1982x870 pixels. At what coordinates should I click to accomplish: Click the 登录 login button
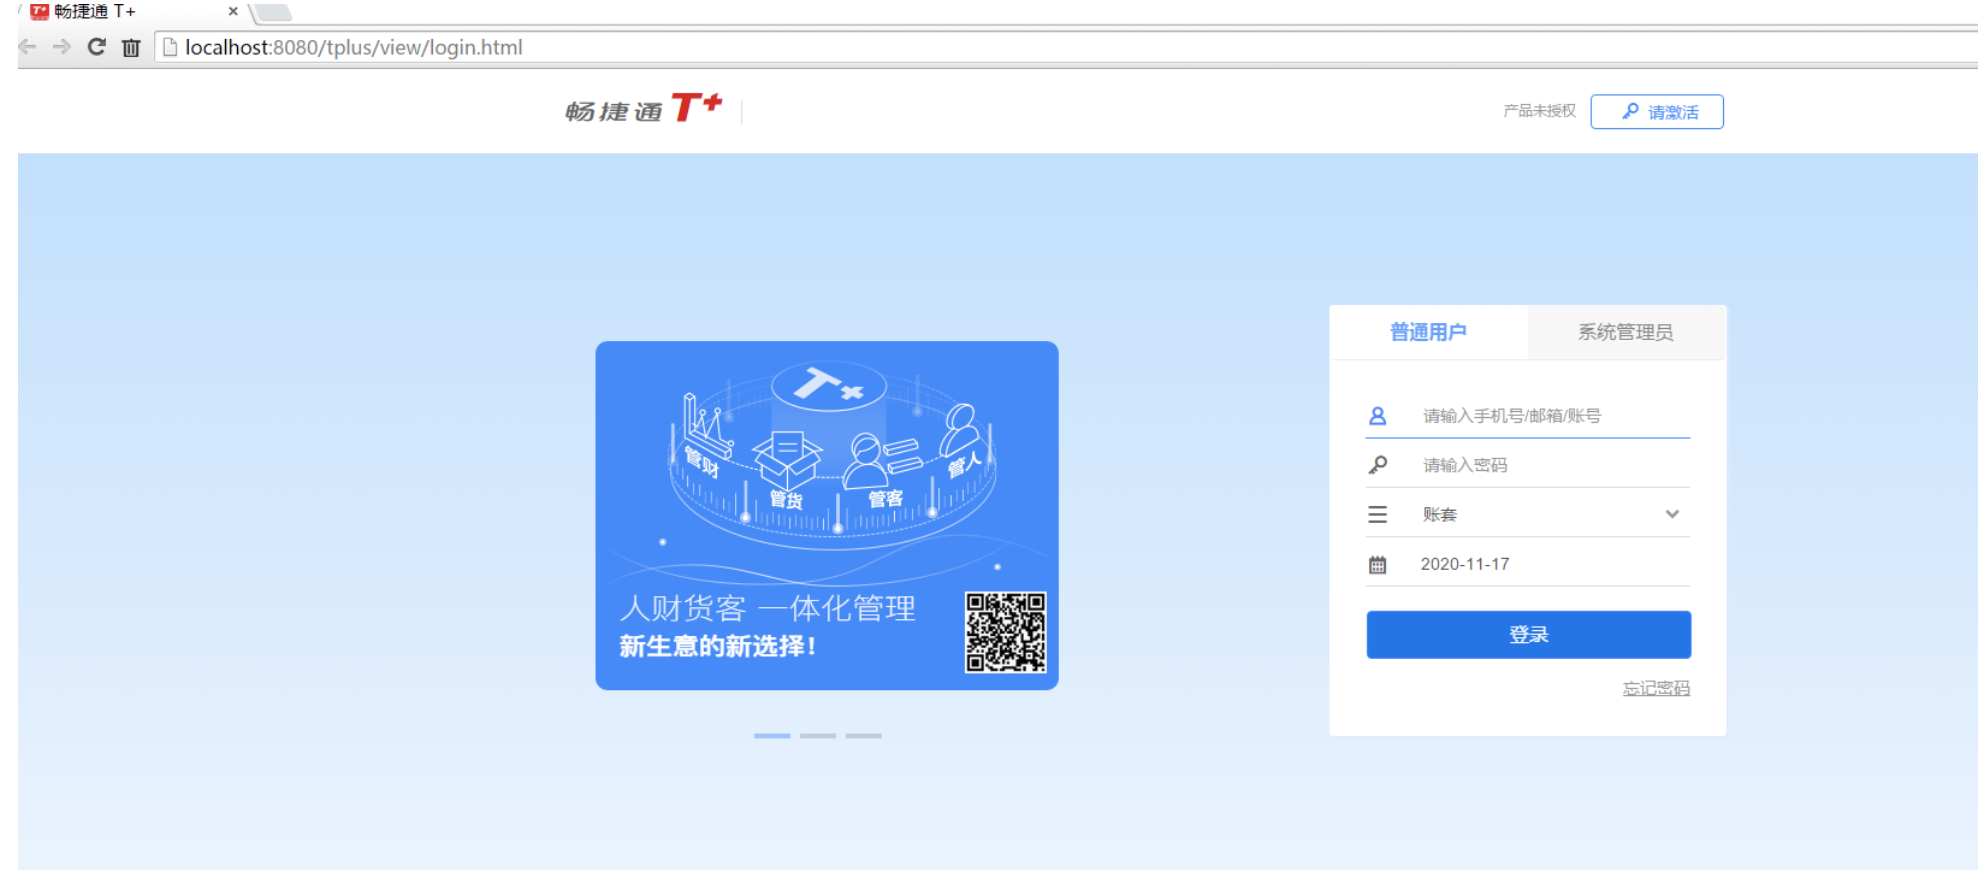(1529, 635)
